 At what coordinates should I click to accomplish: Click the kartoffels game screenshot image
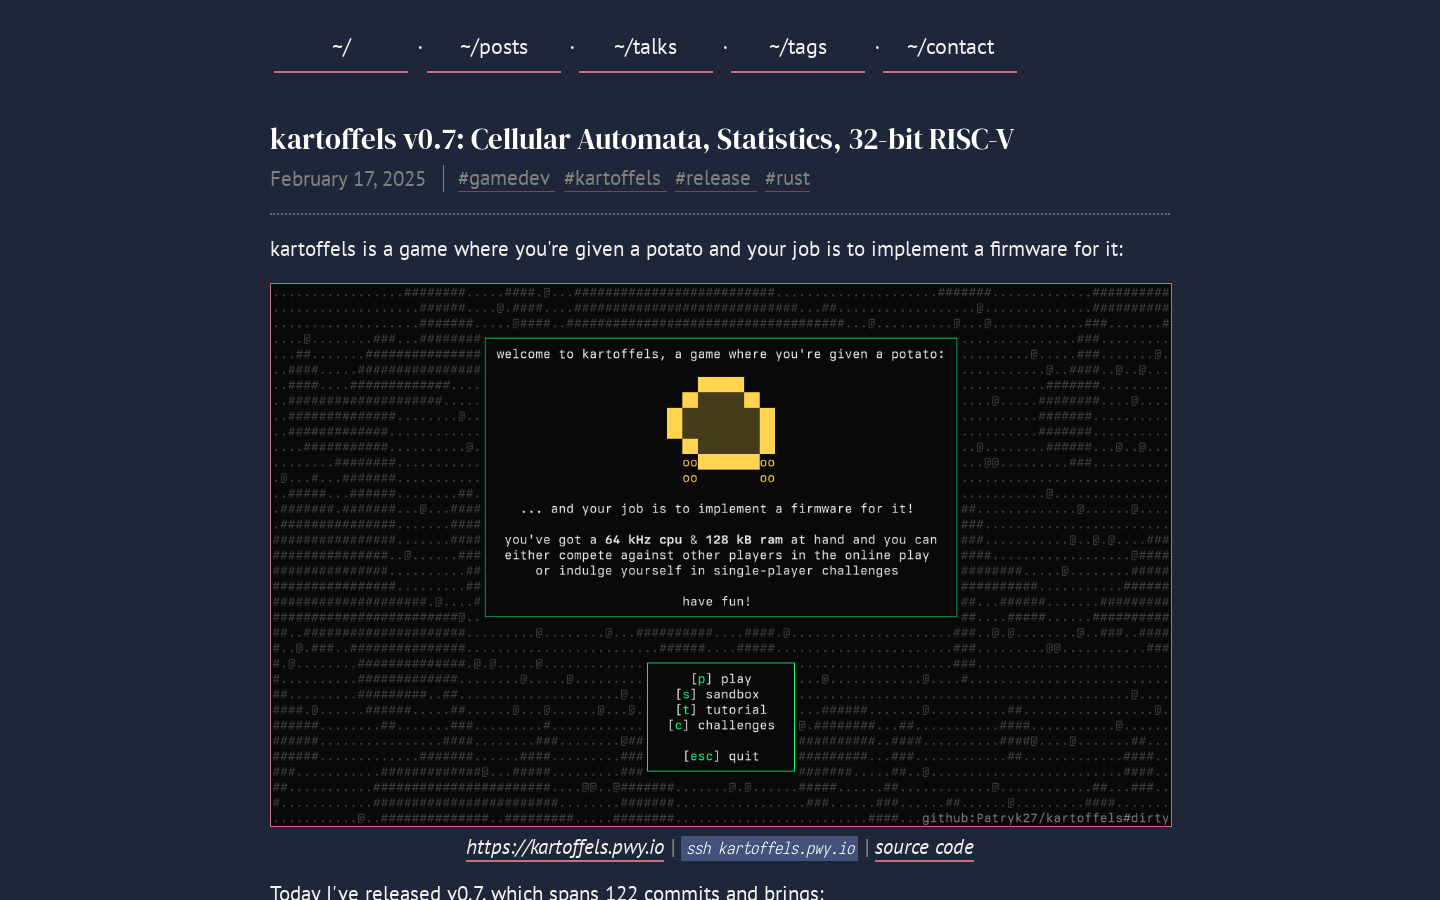(x=721, y=555)
